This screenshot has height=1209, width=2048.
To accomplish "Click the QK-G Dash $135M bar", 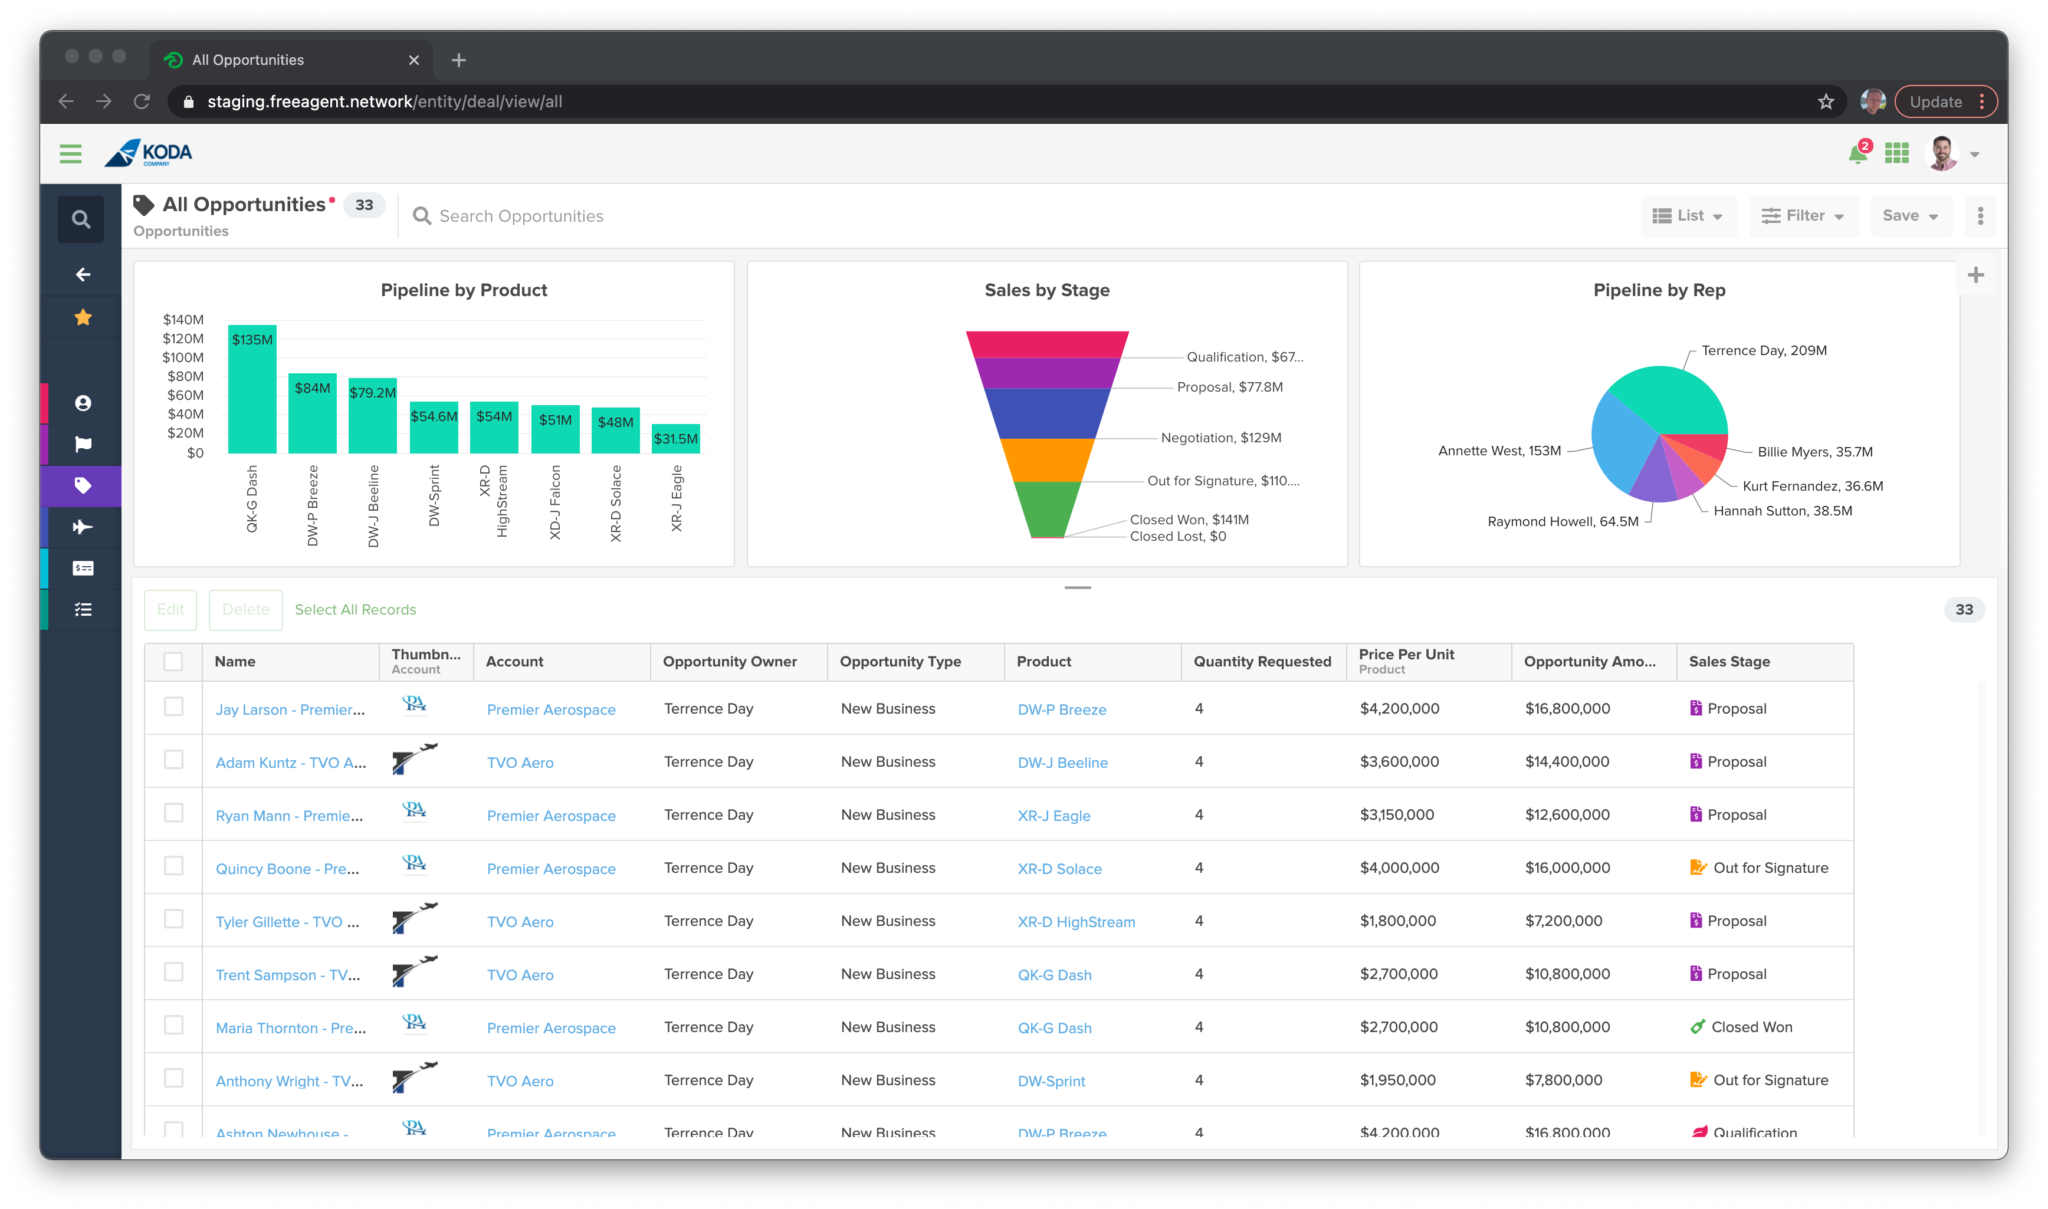I will pyautogui.click(x=252, y=389).
